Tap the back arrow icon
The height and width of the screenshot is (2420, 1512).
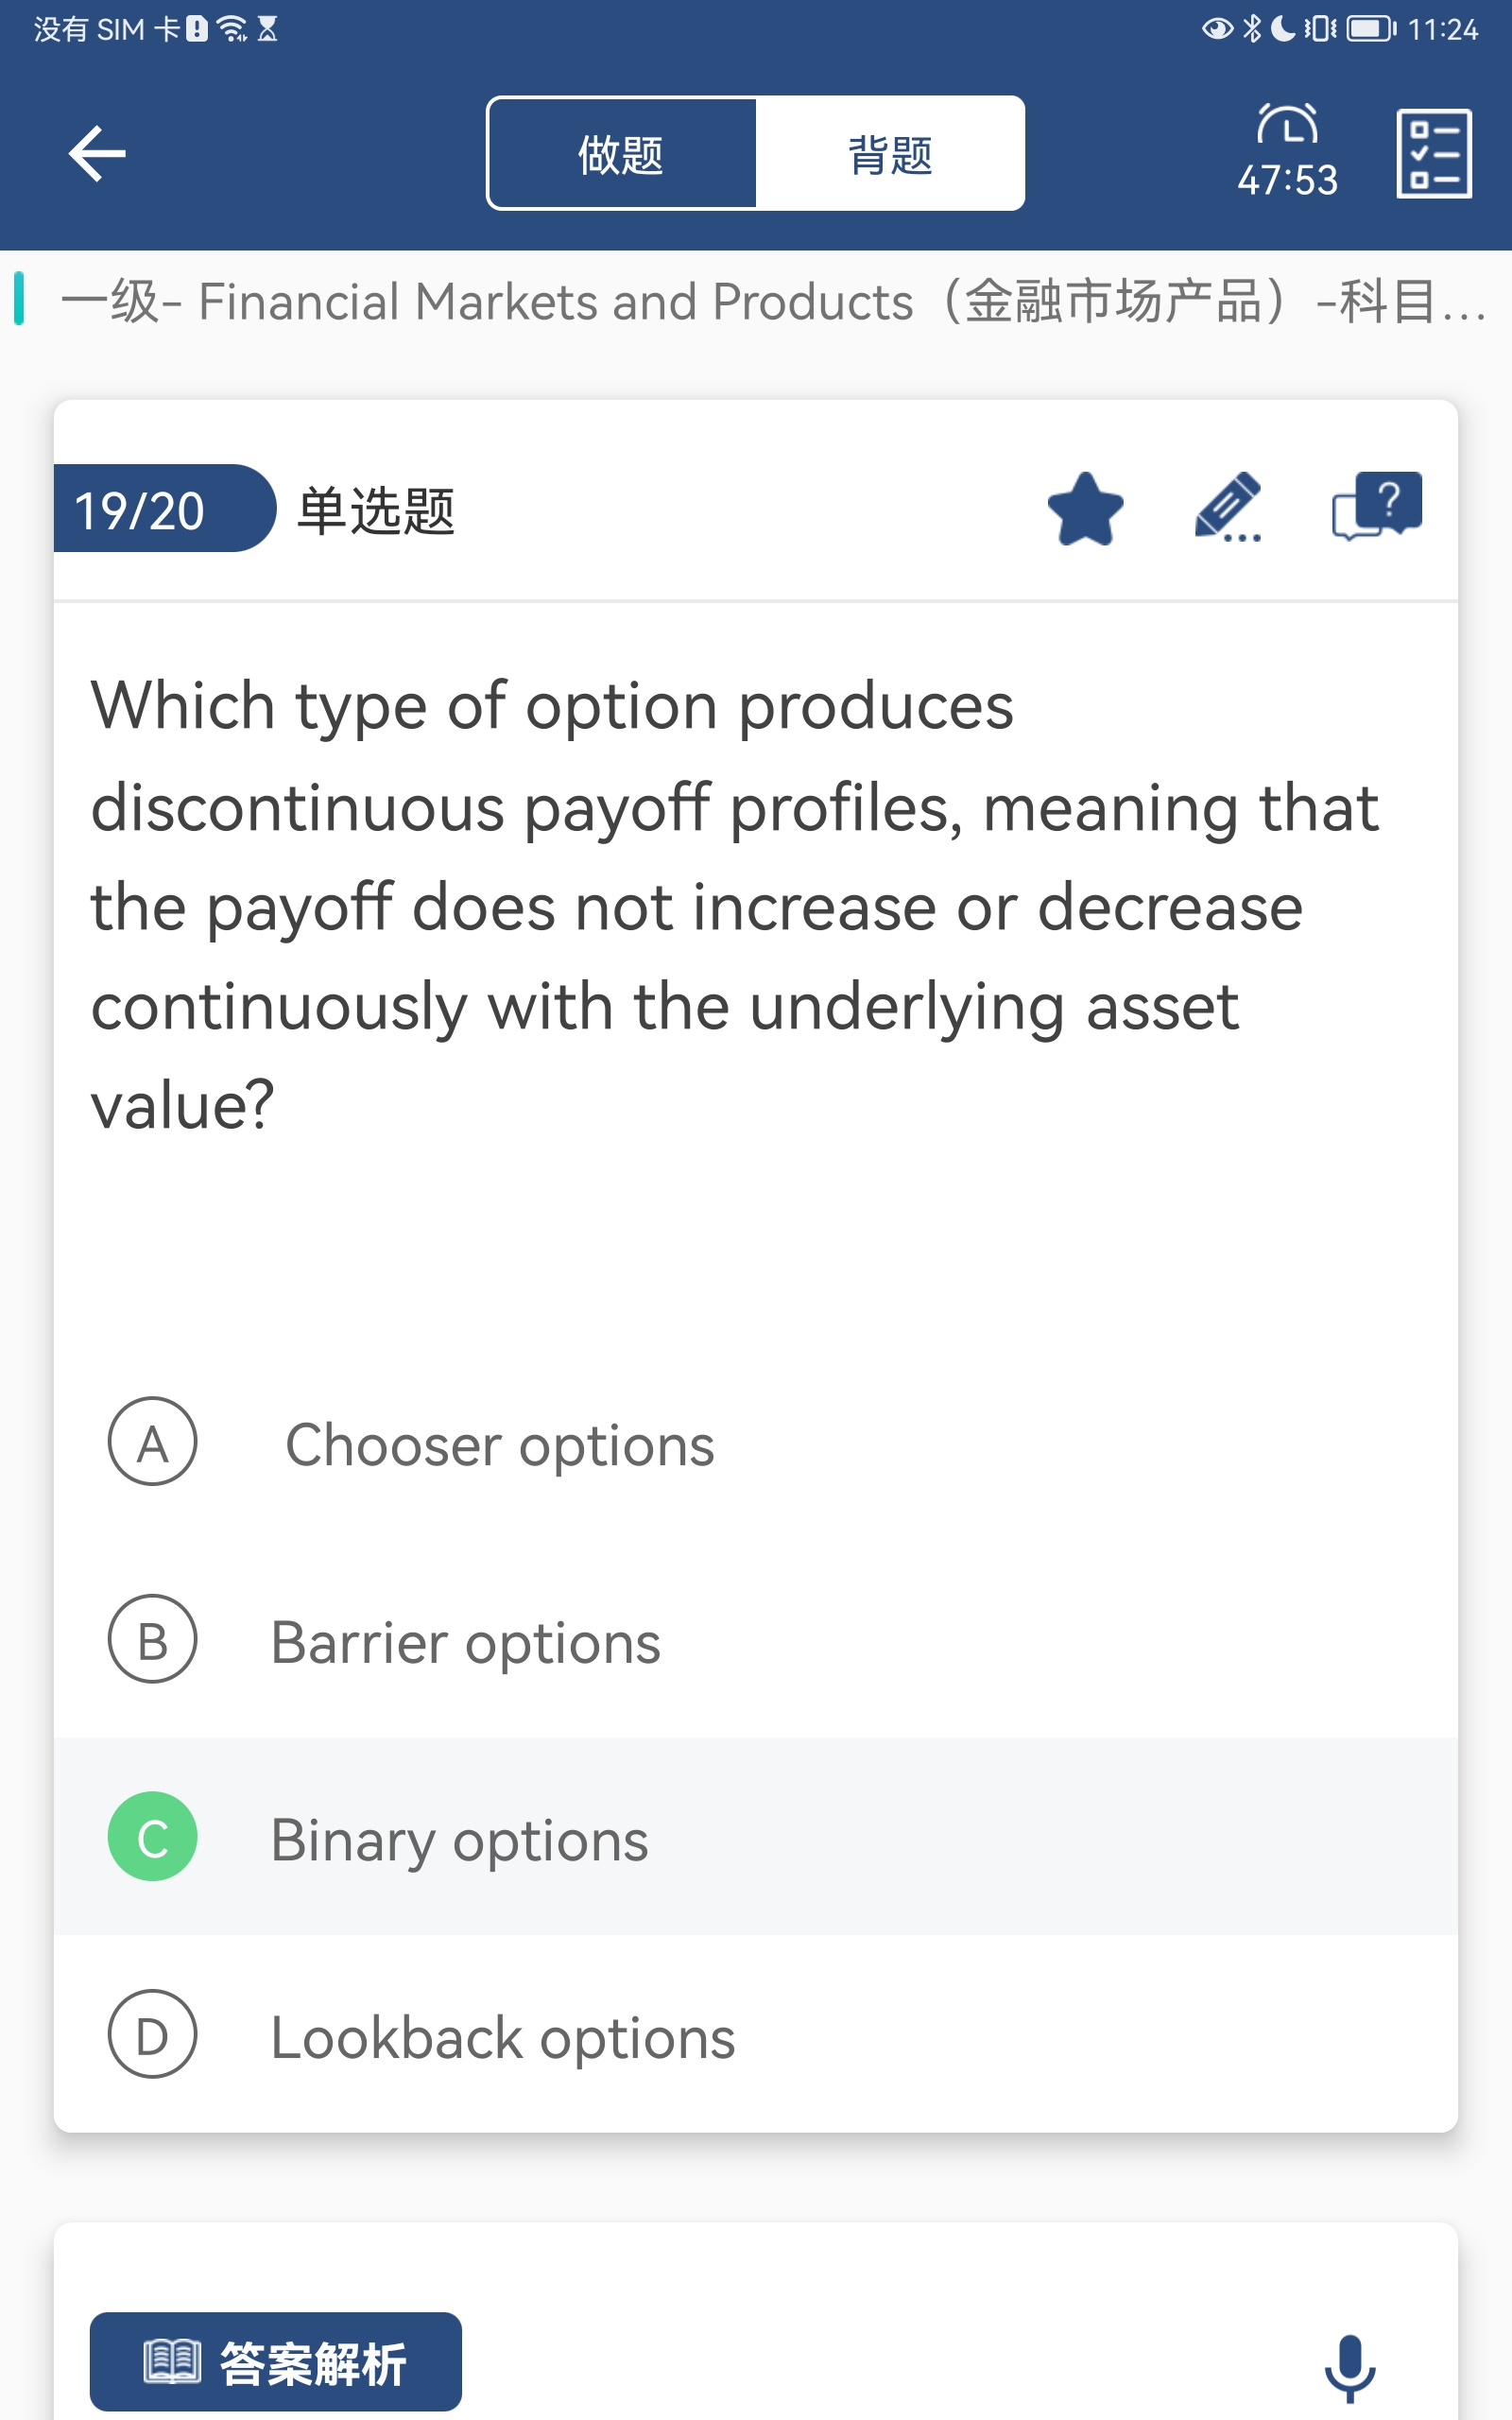click(x=97, y=153)
